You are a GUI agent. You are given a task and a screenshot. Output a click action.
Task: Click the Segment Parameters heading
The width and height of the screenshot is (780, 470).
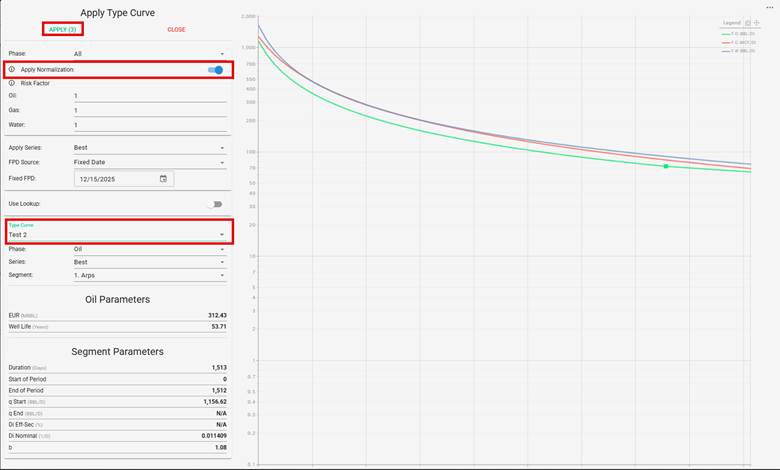pos(117,352)
